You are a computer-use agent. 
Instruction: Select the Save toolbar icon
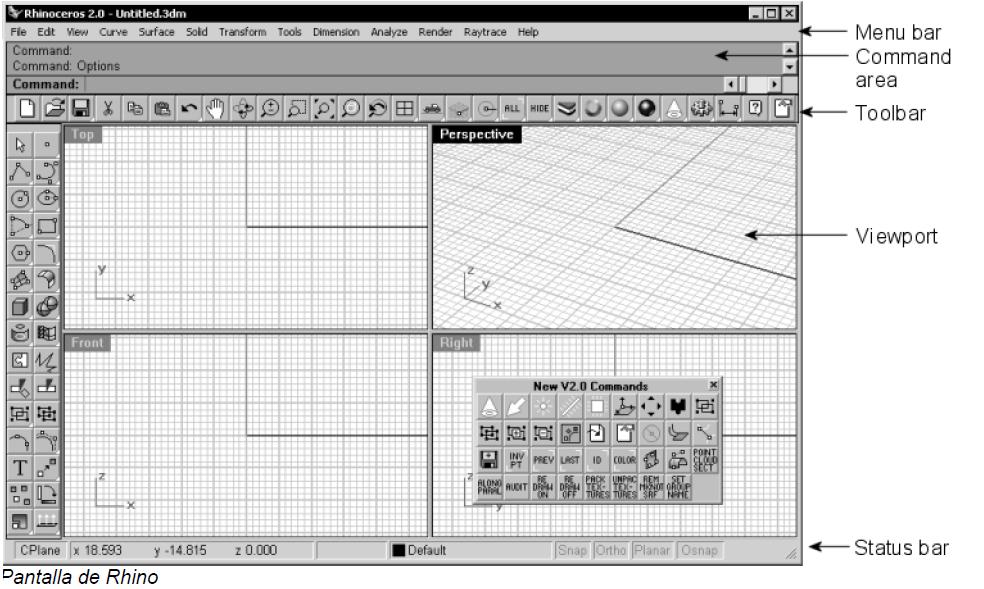[x=81, y=110]
